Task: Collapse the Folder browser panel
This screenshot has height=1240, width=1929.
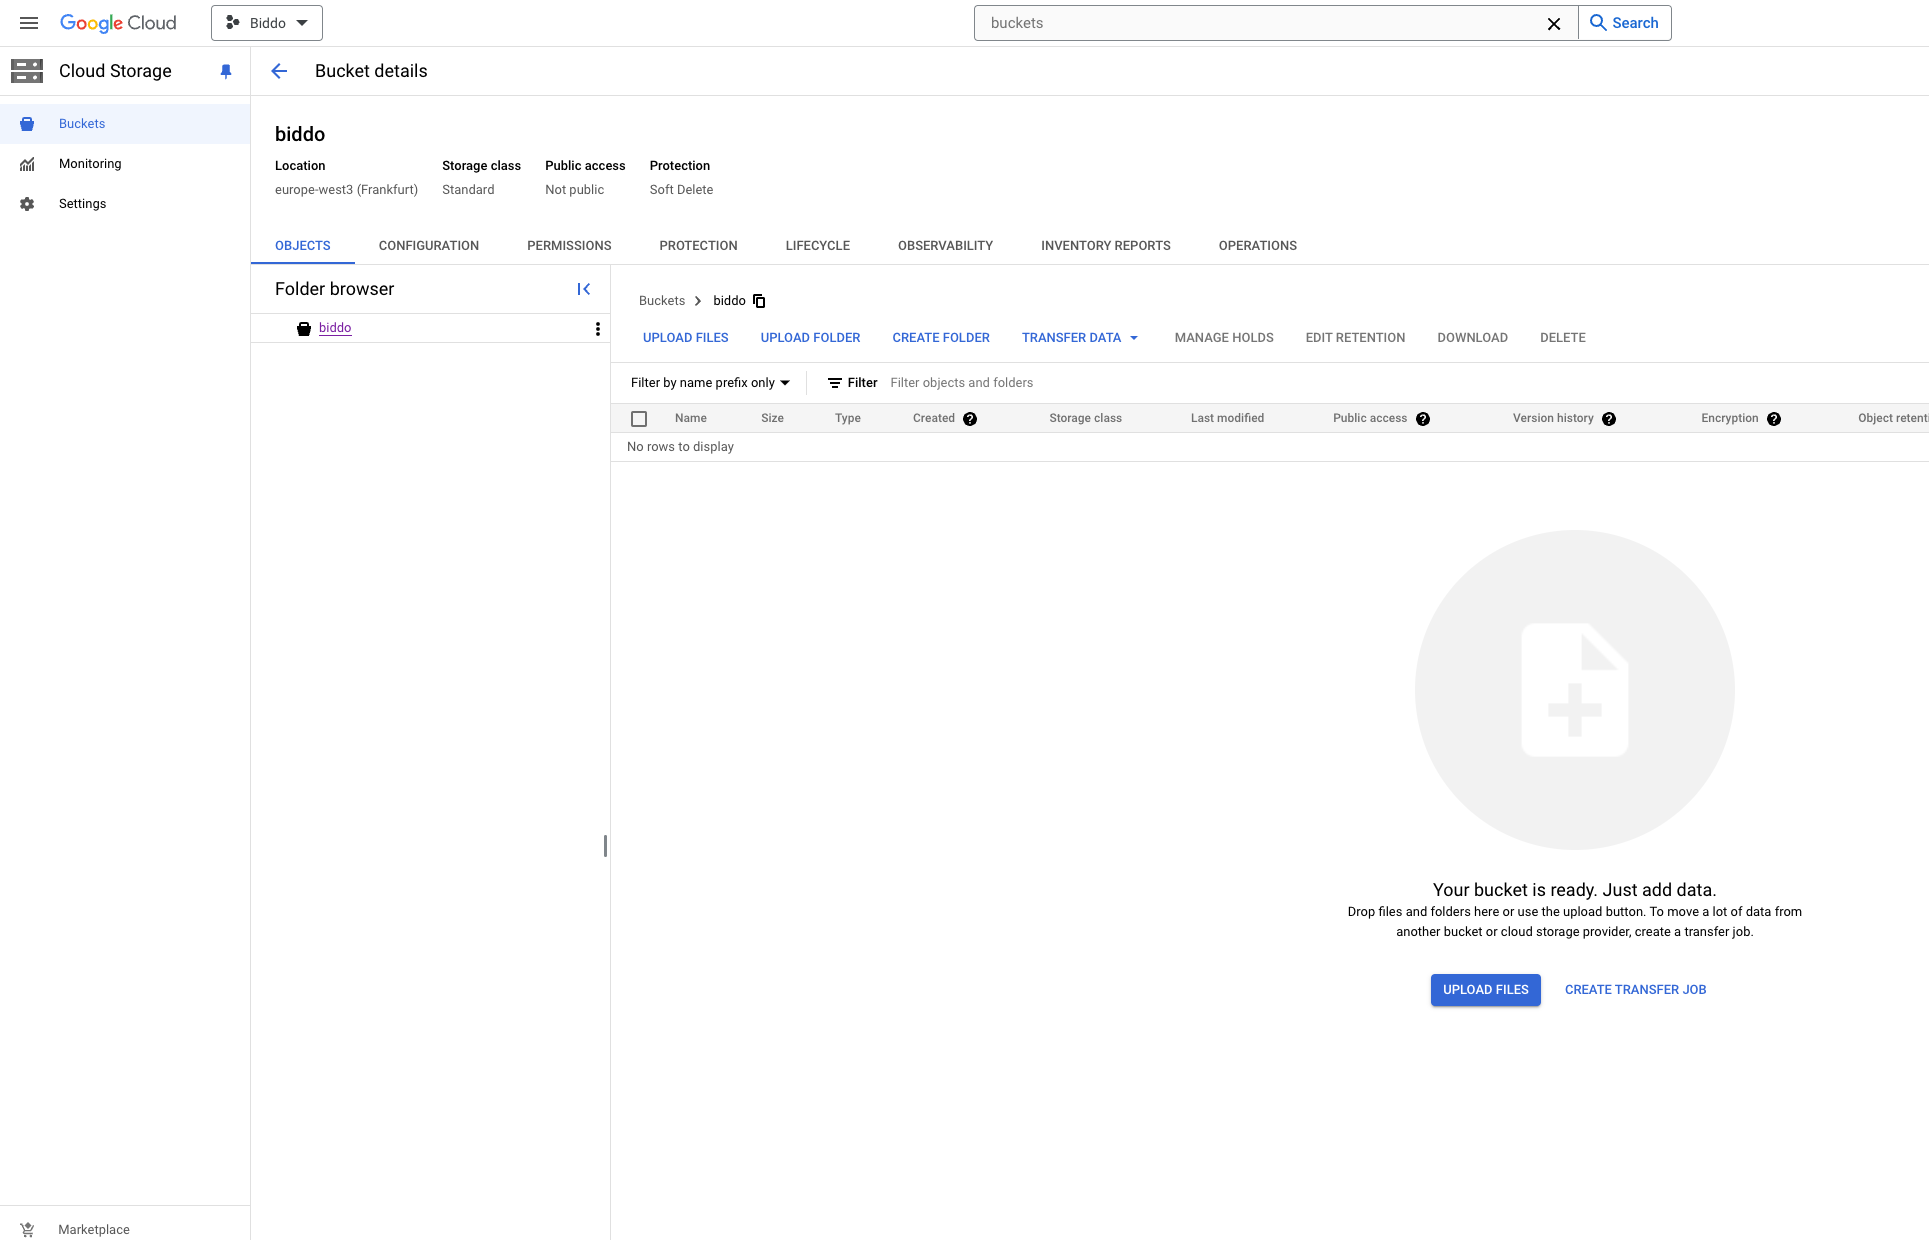Action: 584,289
